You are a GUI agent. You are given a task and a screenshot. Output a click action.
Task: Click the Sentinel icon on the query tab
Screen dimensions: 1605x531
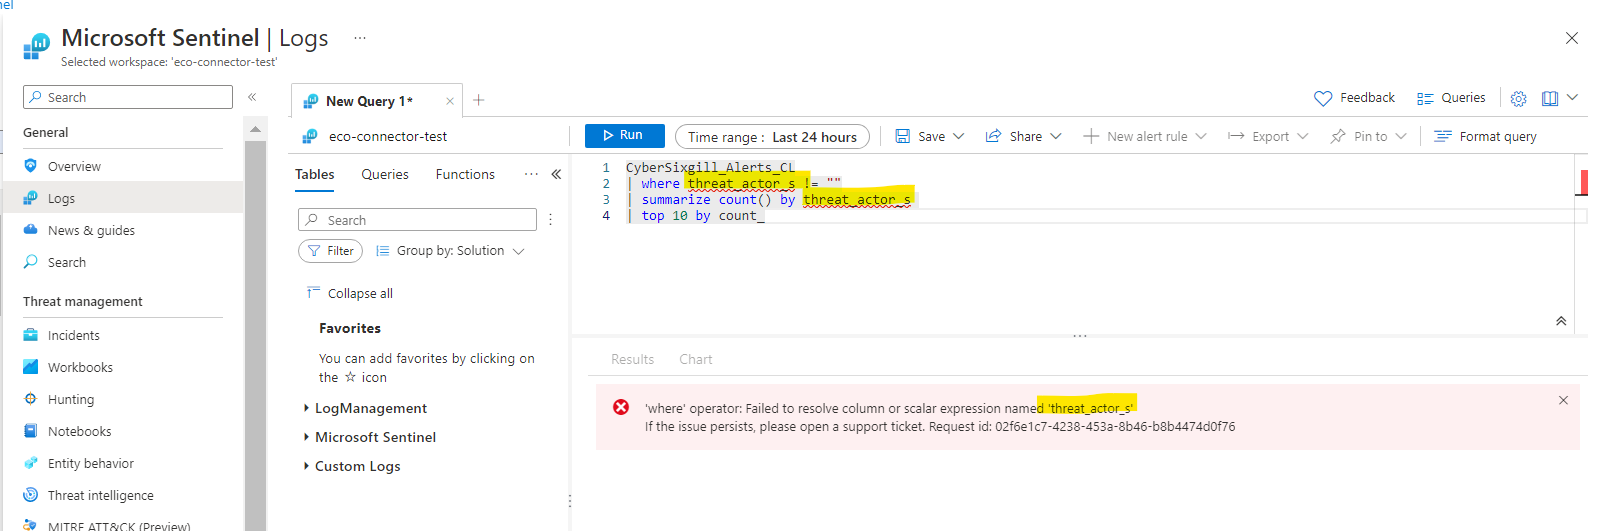click(311, 101)
